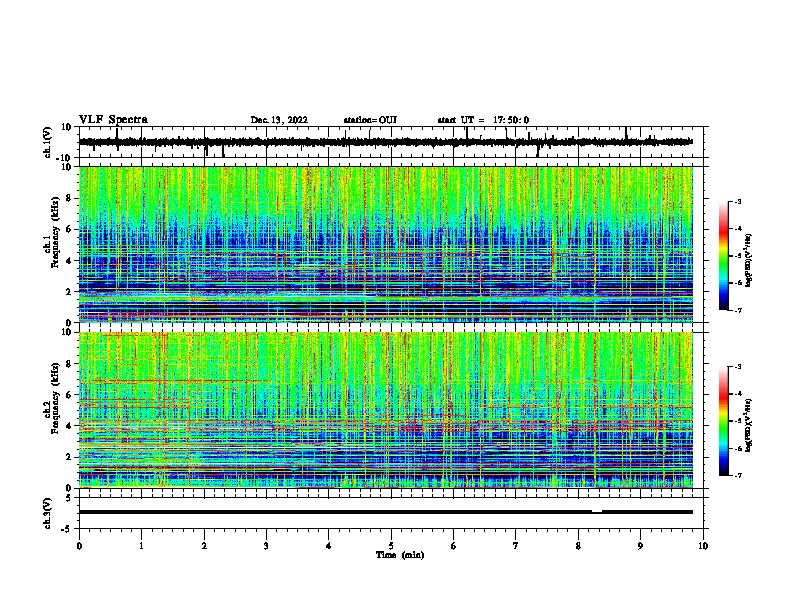
Task: Click the "2" kHz tick on ch.2 frequency axis
Action: click(x=69, y=457)
